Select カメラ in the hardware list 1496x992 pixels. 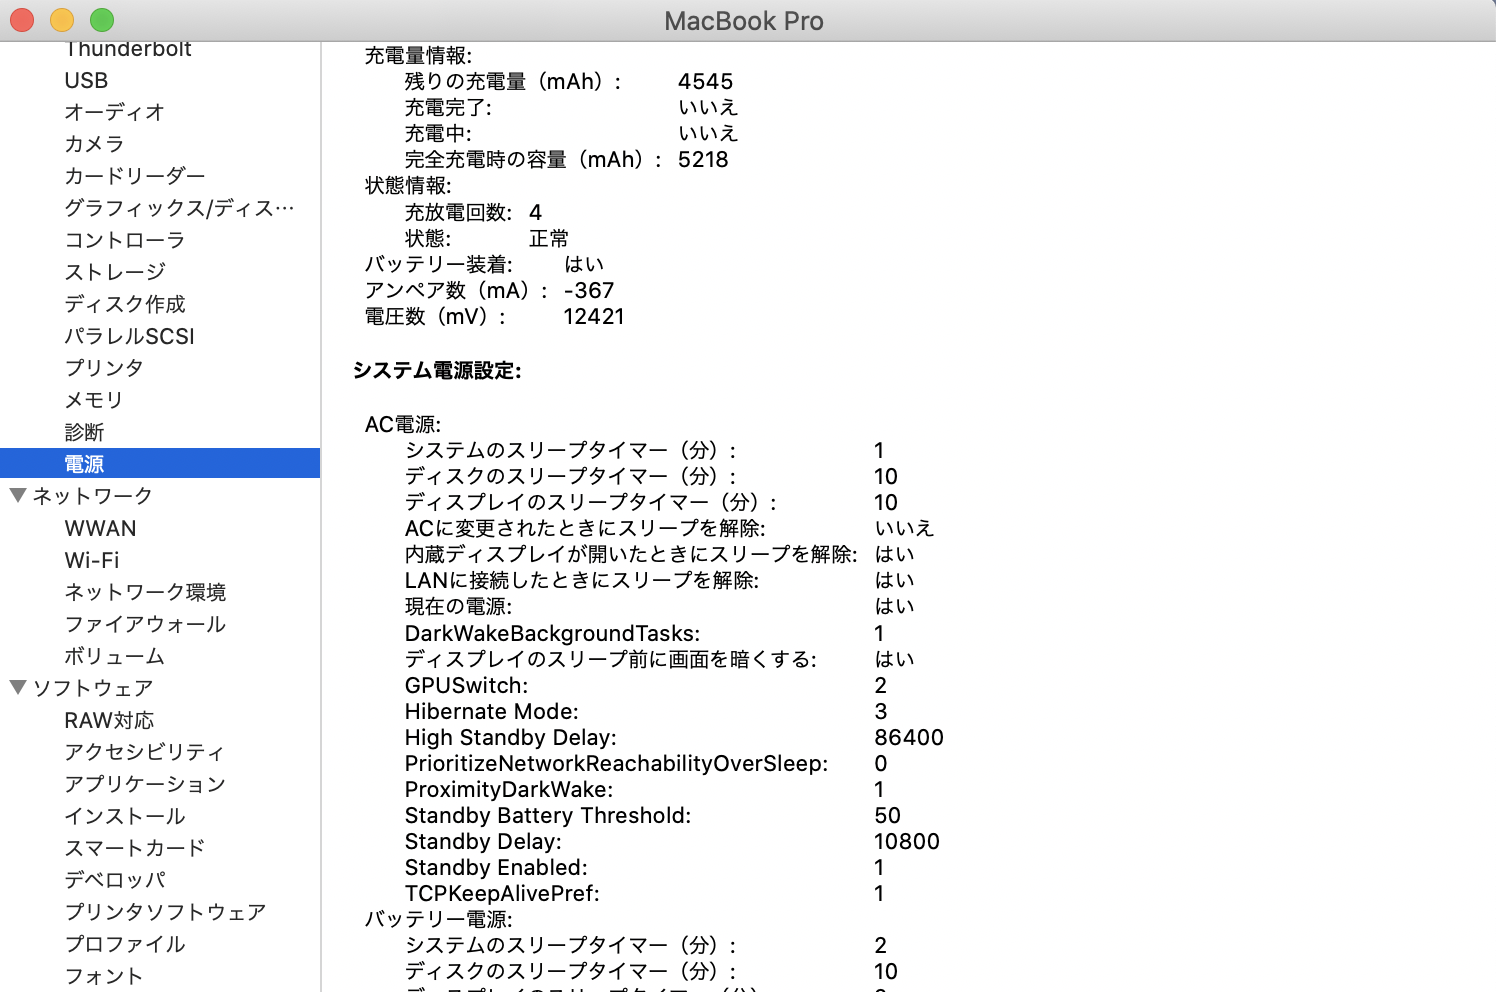pyautogui.click(x=94, y=144)
